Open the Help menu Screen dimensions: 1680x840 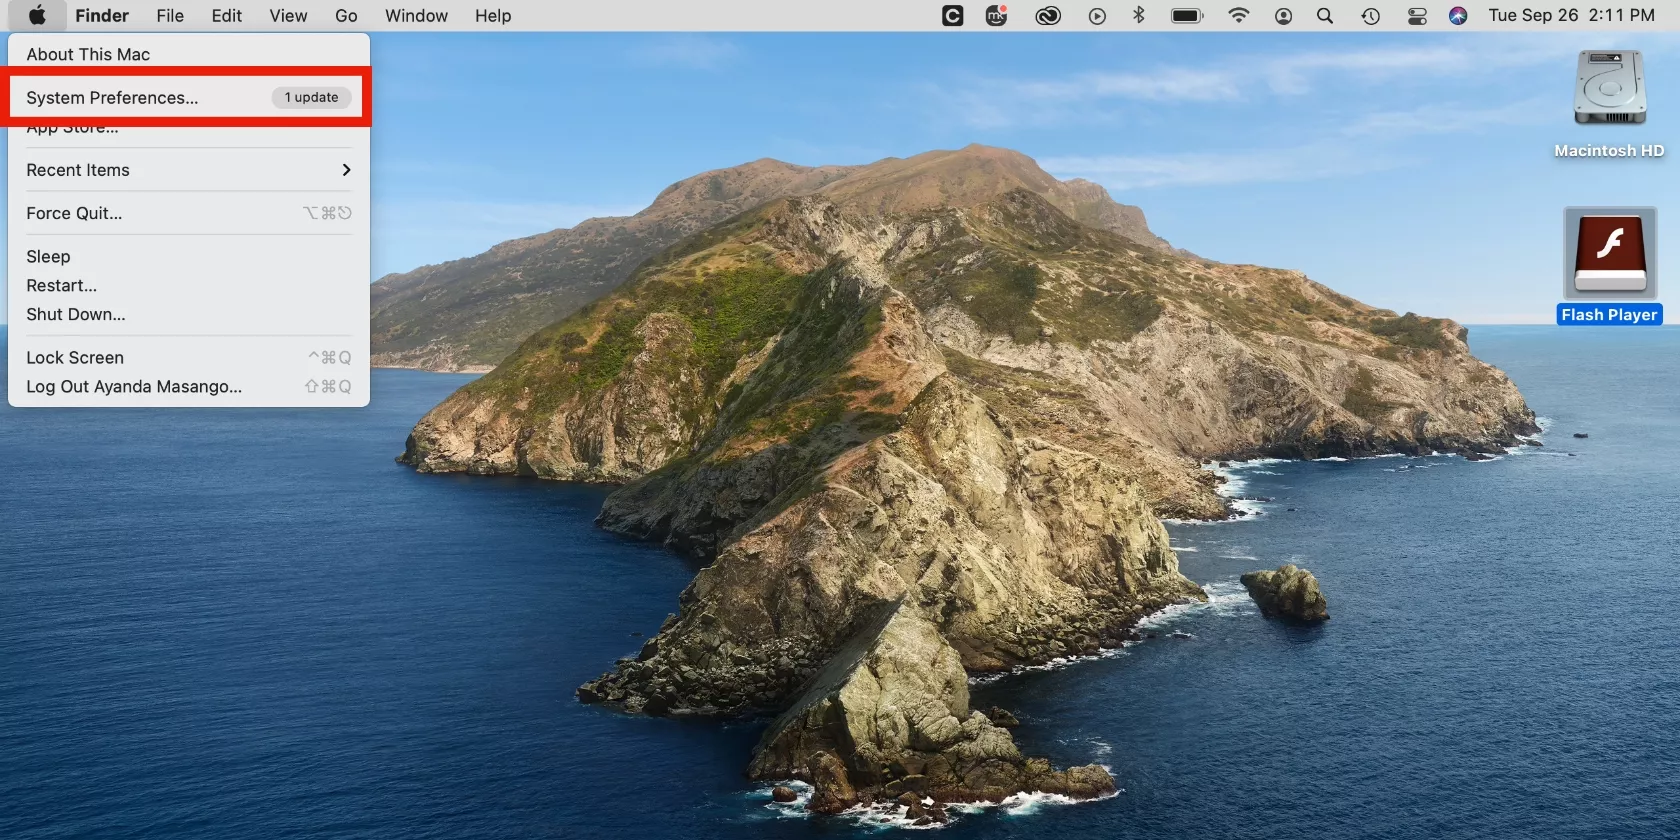pos(493,16)
